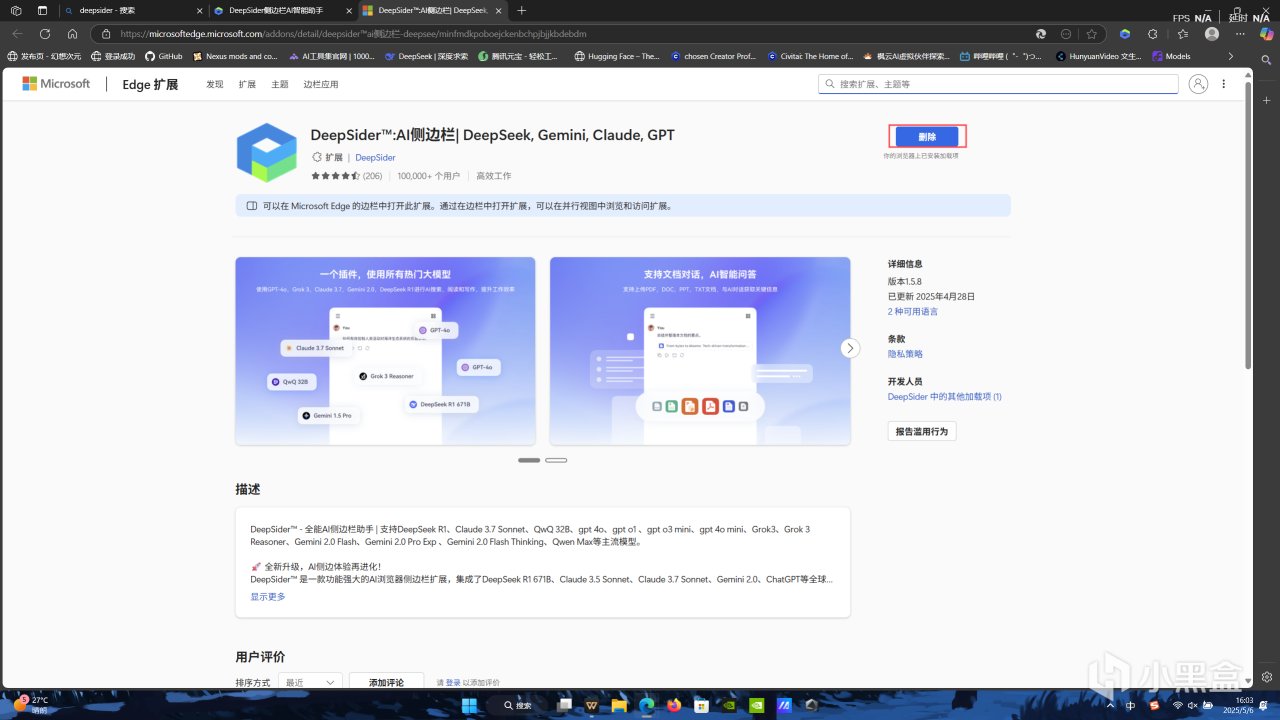Click the Sogou input method tray icon
1280x720 pixels.
(1153, 705)
